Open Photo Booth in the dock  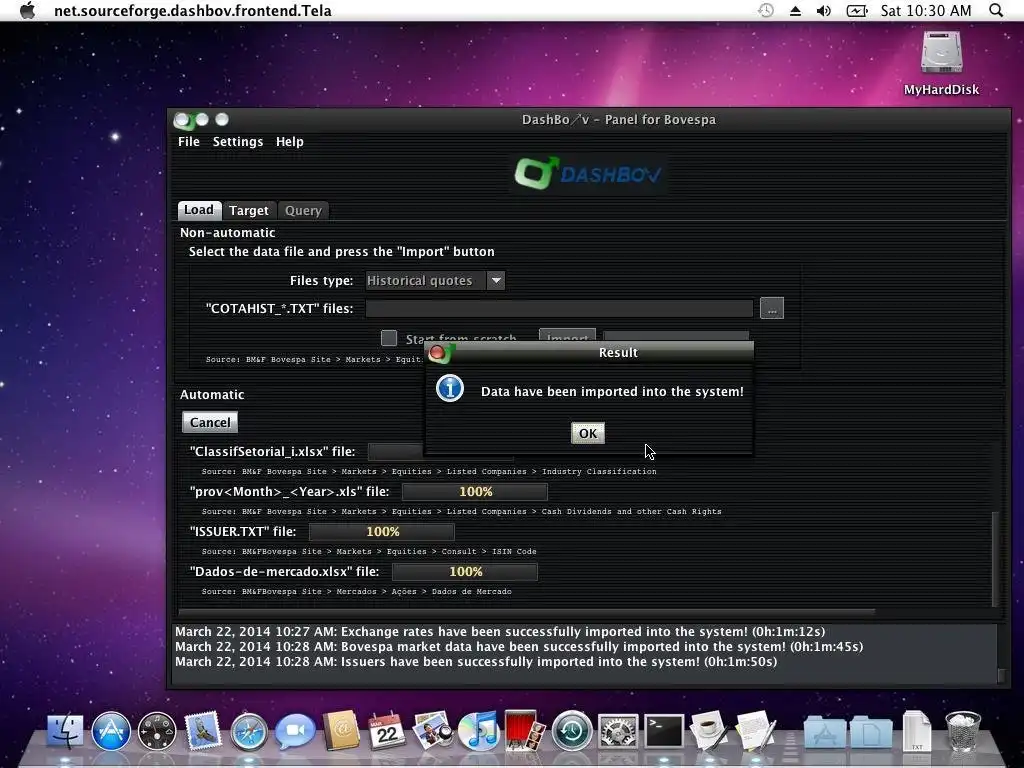[525, 731]
